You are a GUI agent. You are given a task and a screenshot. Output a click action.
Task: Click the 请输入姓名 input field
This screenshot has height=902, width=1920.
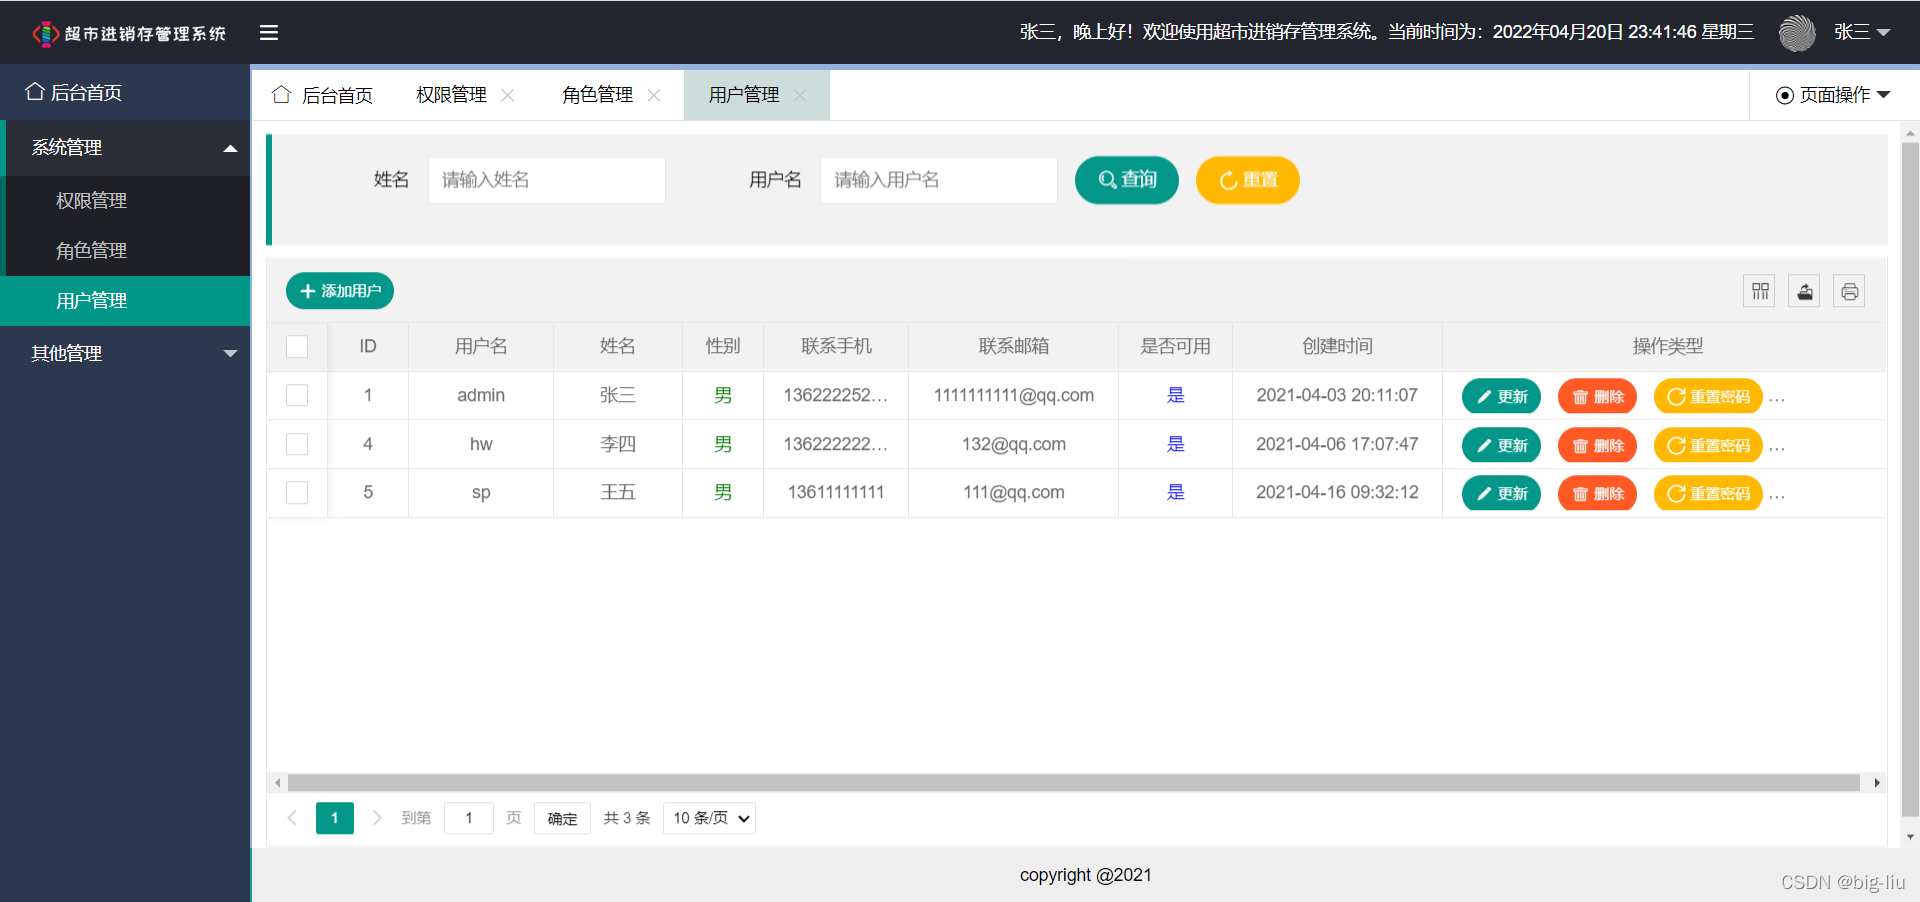(x=546, y=180)
